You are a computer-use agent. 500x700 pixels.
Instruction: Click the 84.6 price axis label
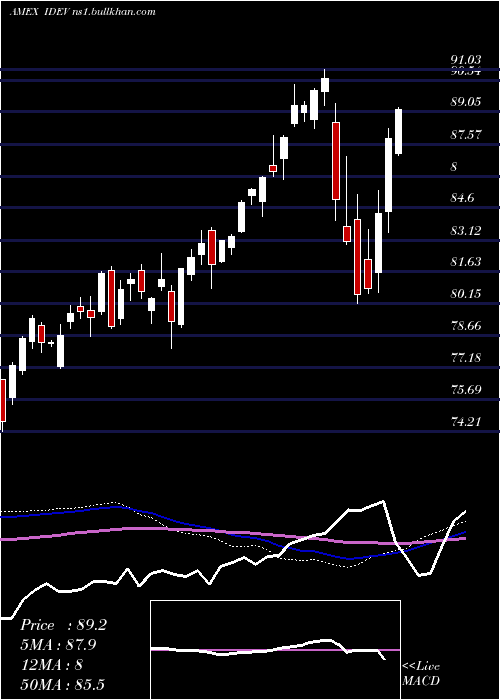[462, 198]
